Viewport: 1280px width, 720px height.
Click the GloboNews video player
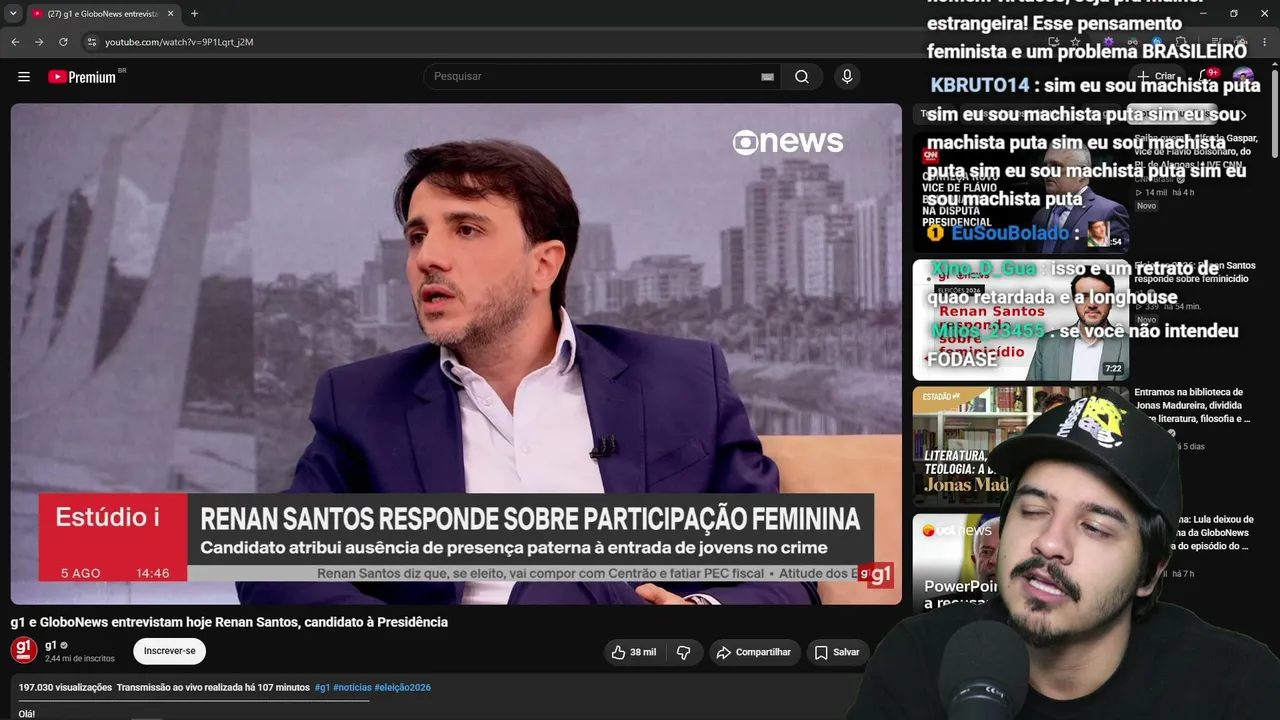coord(456,354)
